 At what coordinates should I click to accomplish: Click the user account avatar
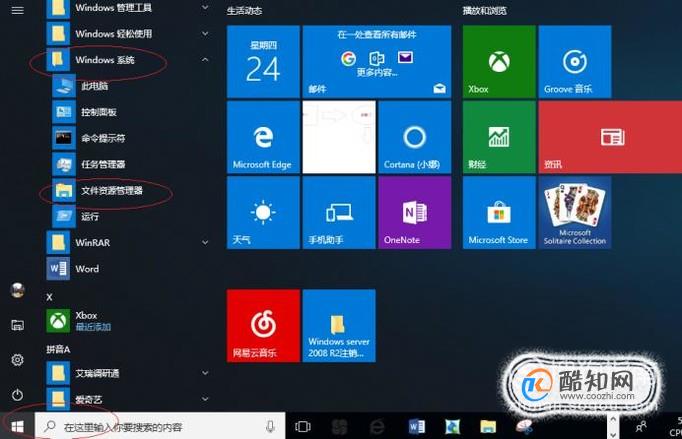(x=17, y=290)
